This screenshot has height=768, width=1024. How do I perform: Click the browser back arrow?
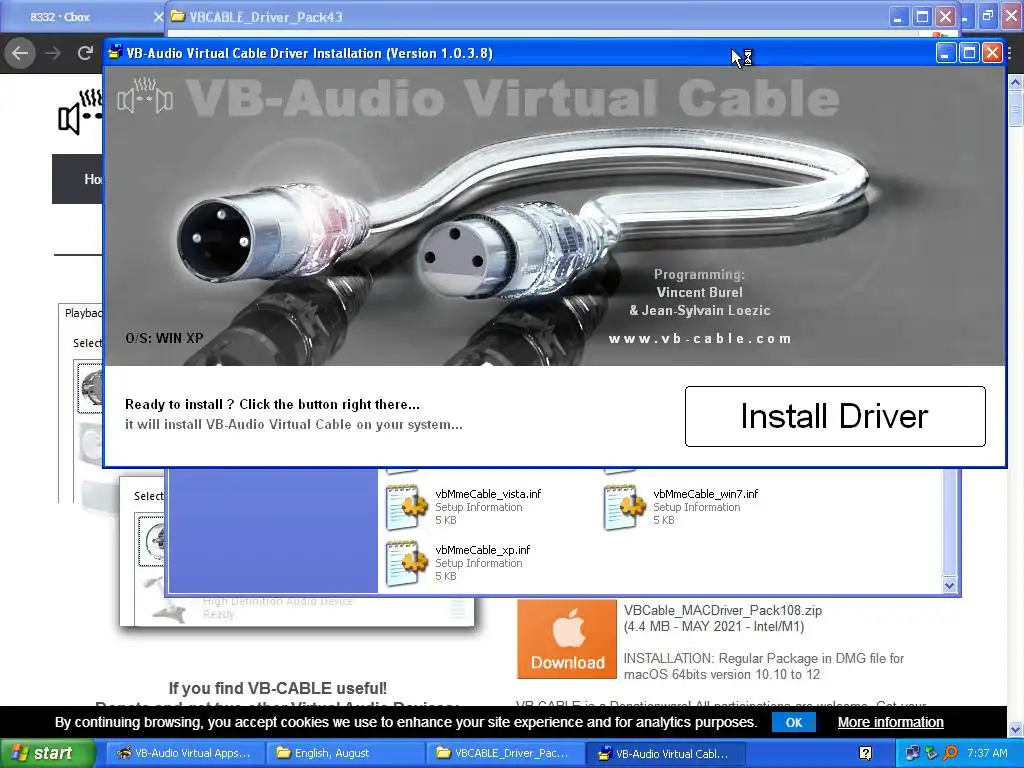20,53
